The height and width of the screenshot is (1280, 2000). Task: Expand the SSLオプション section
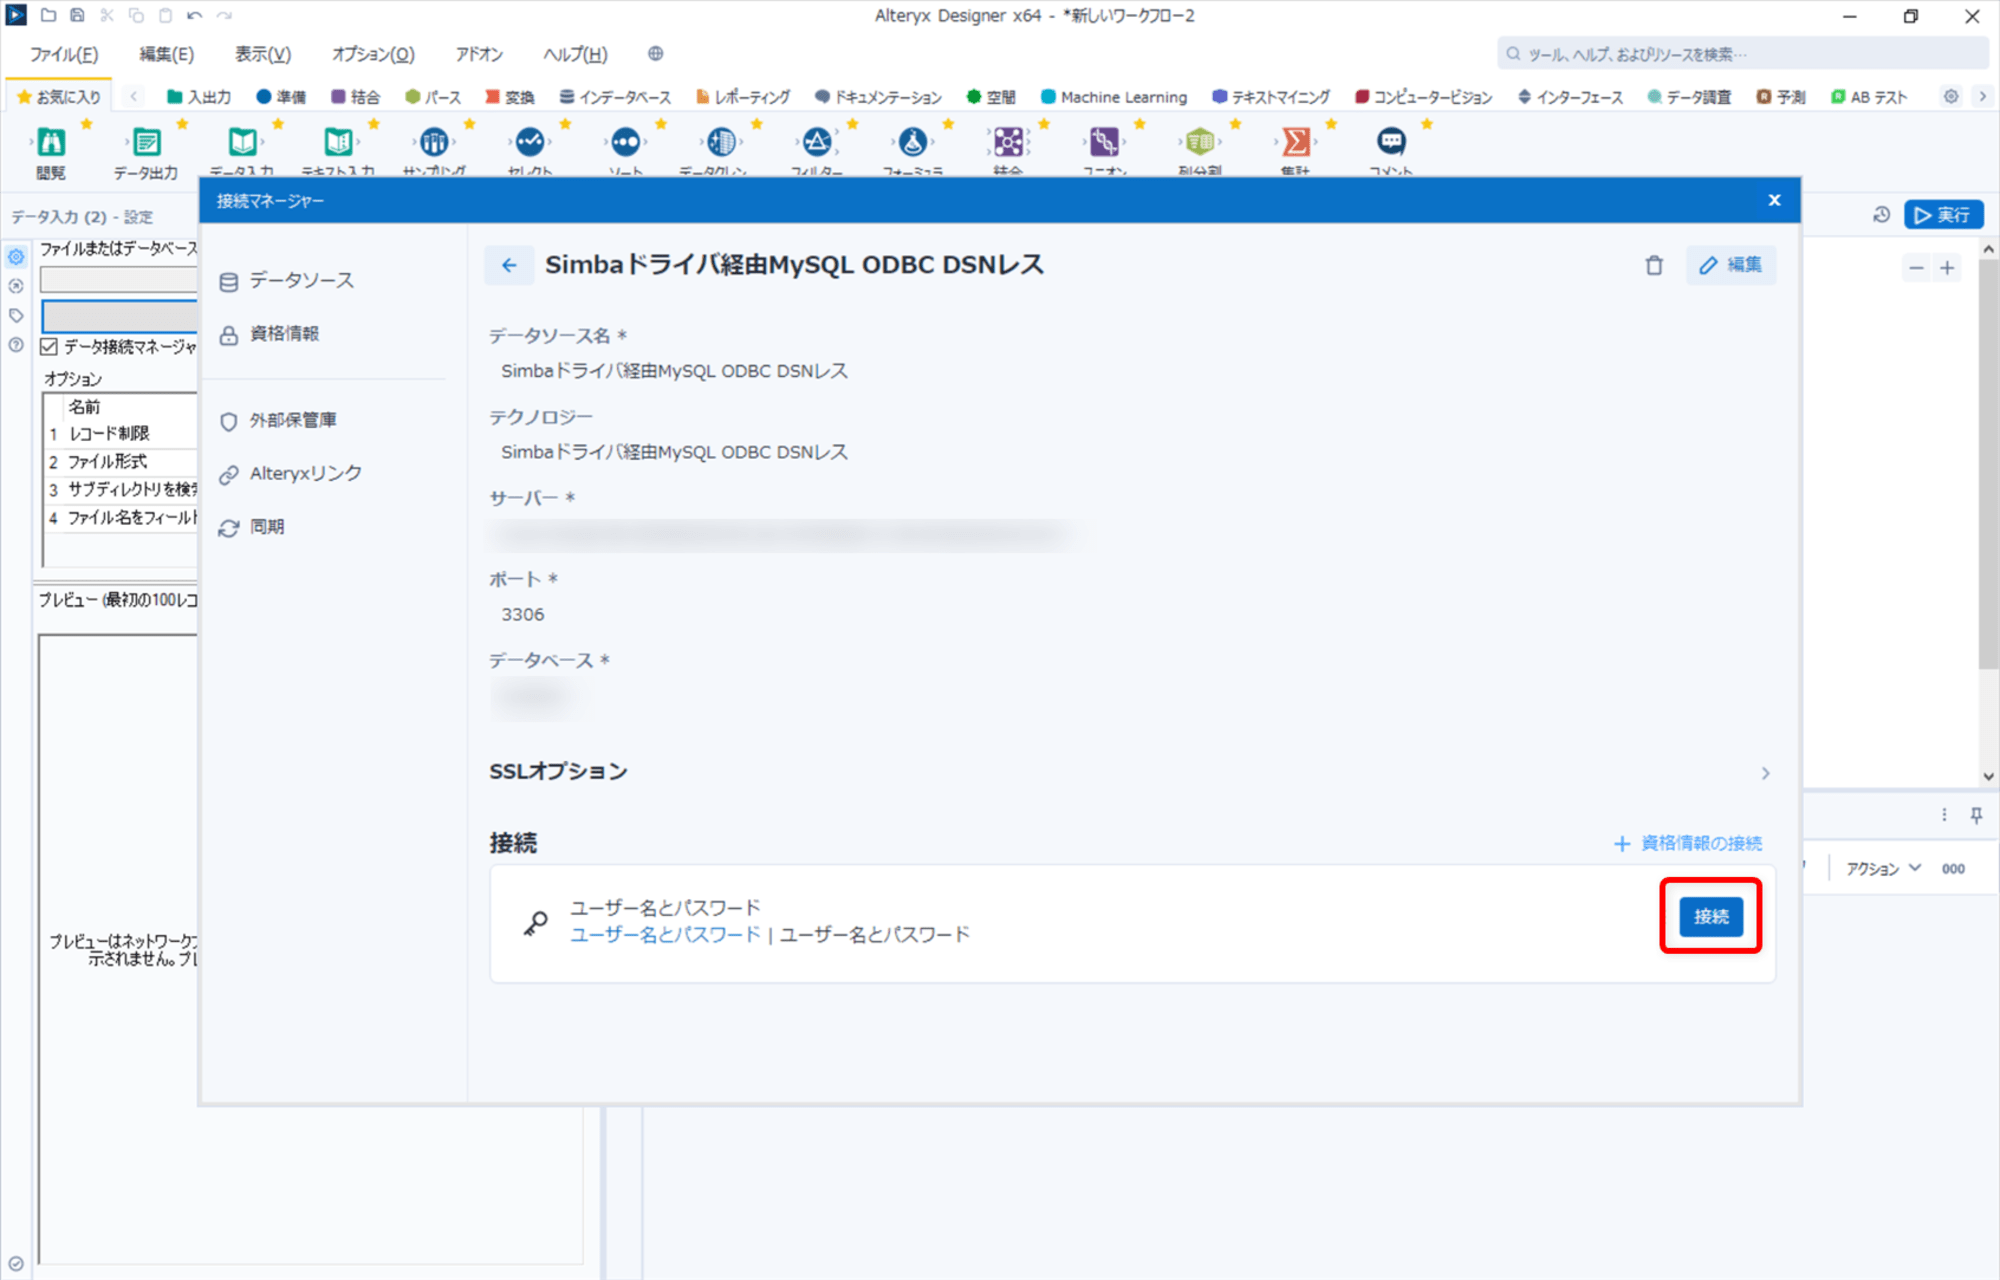click(1765, 773)
